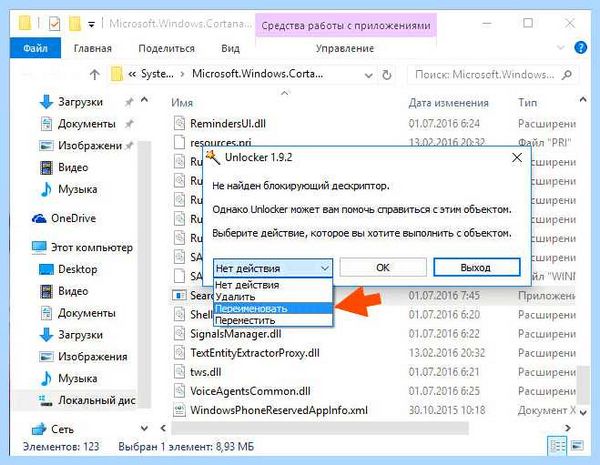Expand the Сеть navigation chevron

click(x=144, y=428)
